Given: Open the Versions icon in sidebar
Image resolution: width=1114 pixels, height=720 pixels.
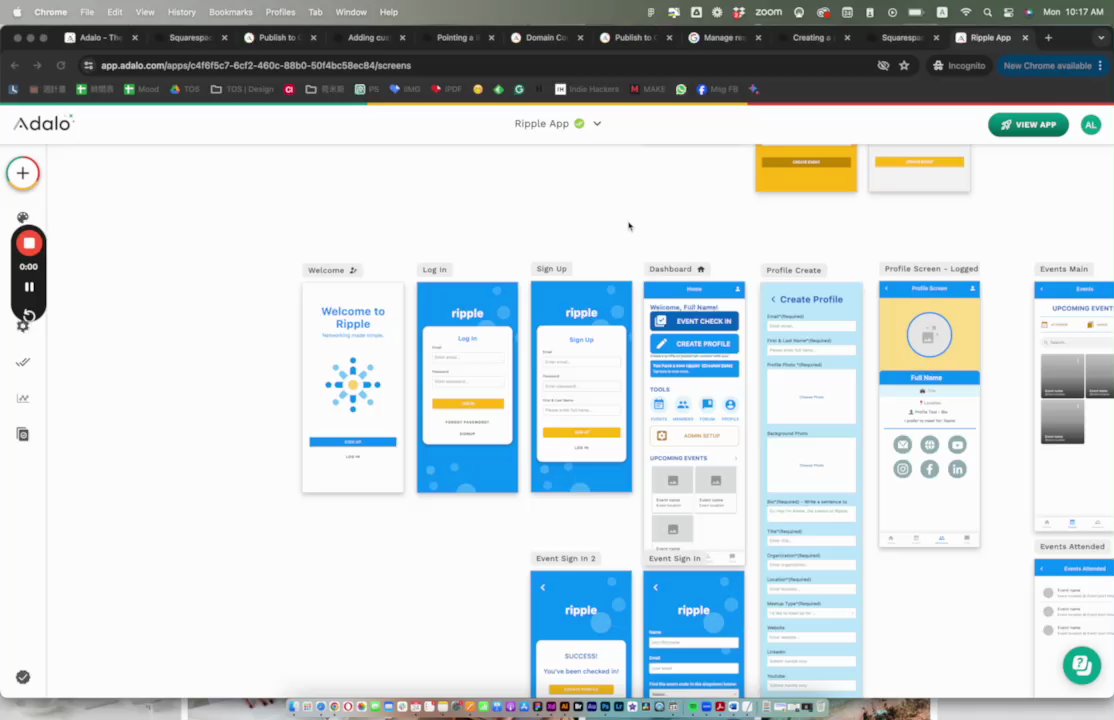Looking at the screenshot, I should (x=23, y=434).
